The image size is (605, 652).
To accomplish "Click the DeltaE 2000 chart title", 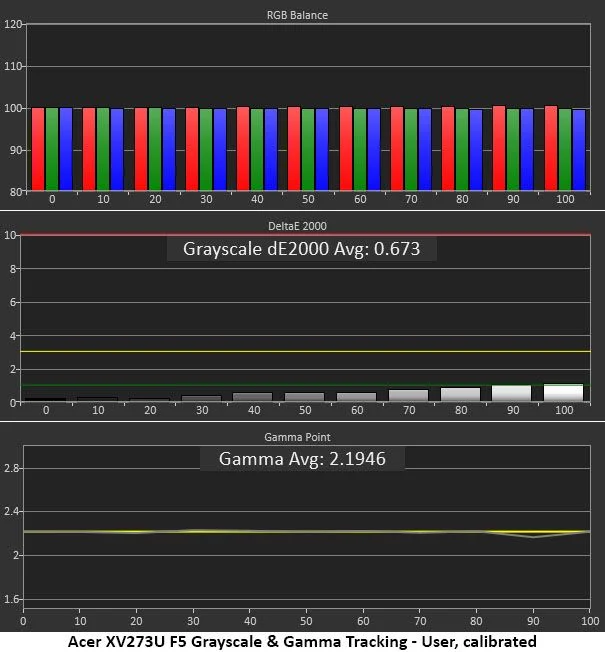I will [x=297, y=226].
